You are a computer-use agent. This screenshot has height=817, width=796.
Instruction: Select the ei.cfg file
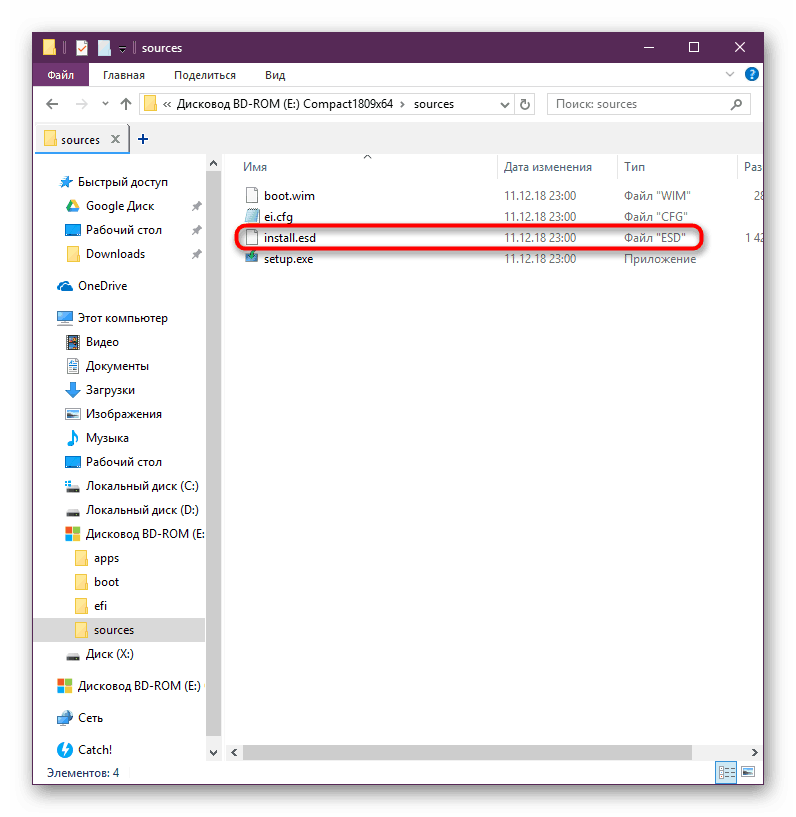pyautogui.click(x=278, y=217)
